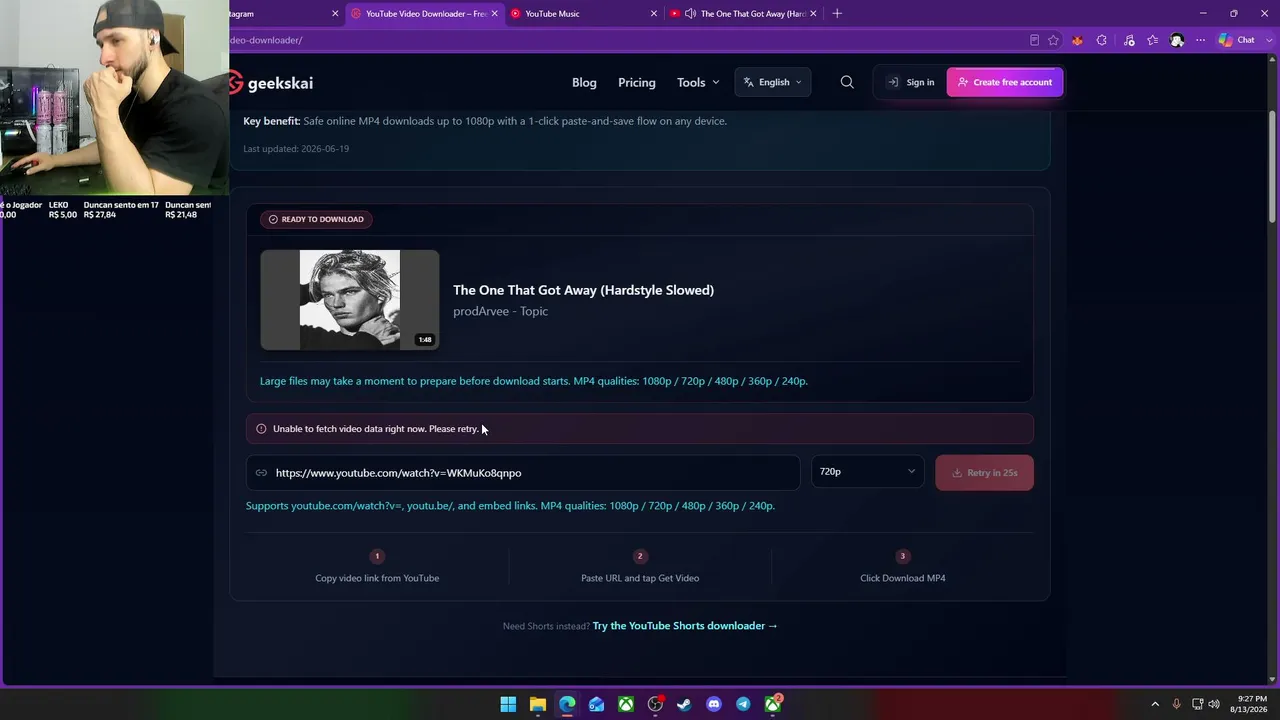Open Discord from the taskbar
Screen dimensions: 1280x720
[x=713, y=704]
